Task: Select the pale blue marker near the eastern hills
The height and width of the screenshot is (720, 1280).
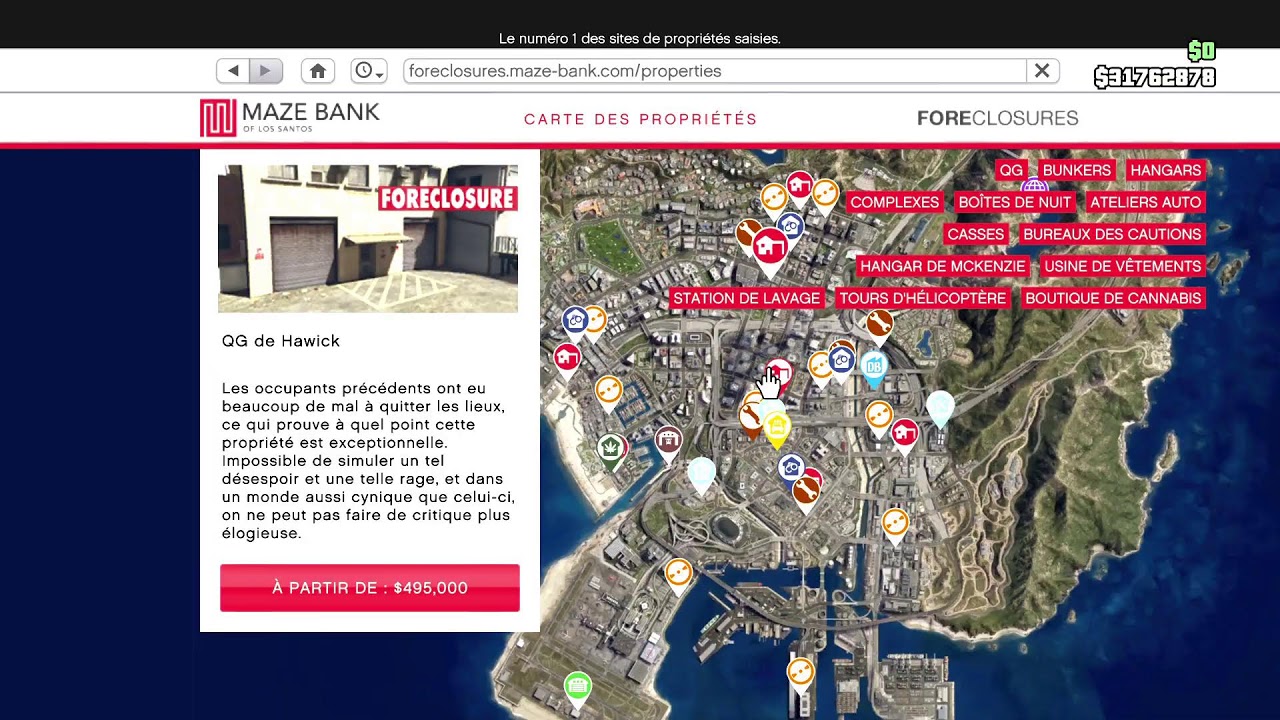Action: (x=940, y=408)
